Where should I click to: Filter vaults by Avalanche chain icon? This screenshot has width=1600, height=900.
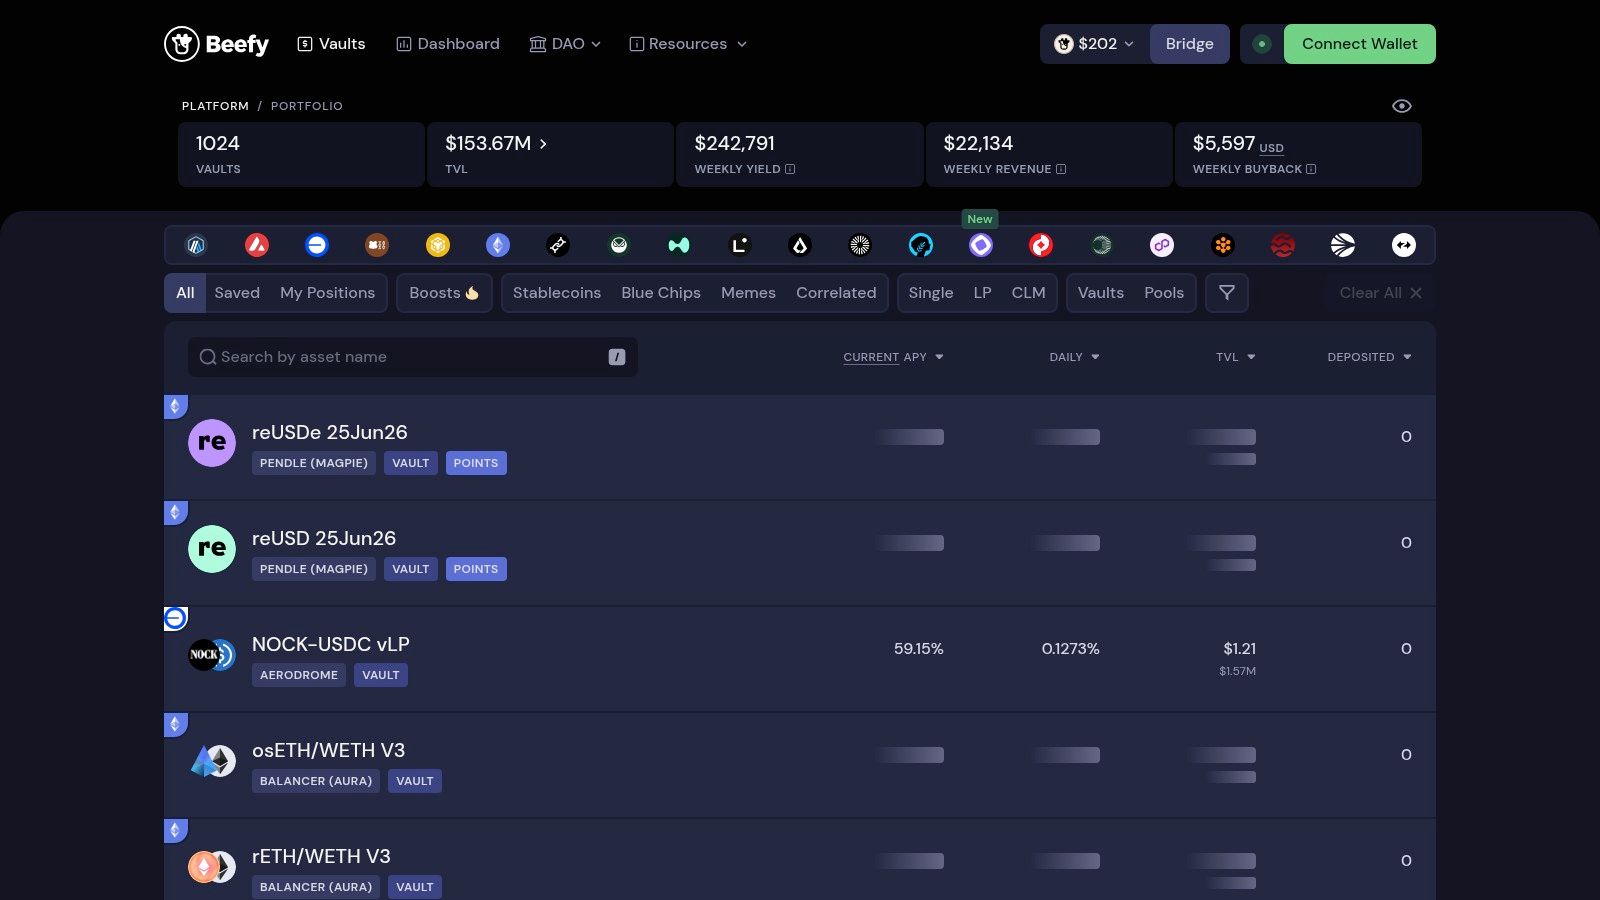(257, 245)
